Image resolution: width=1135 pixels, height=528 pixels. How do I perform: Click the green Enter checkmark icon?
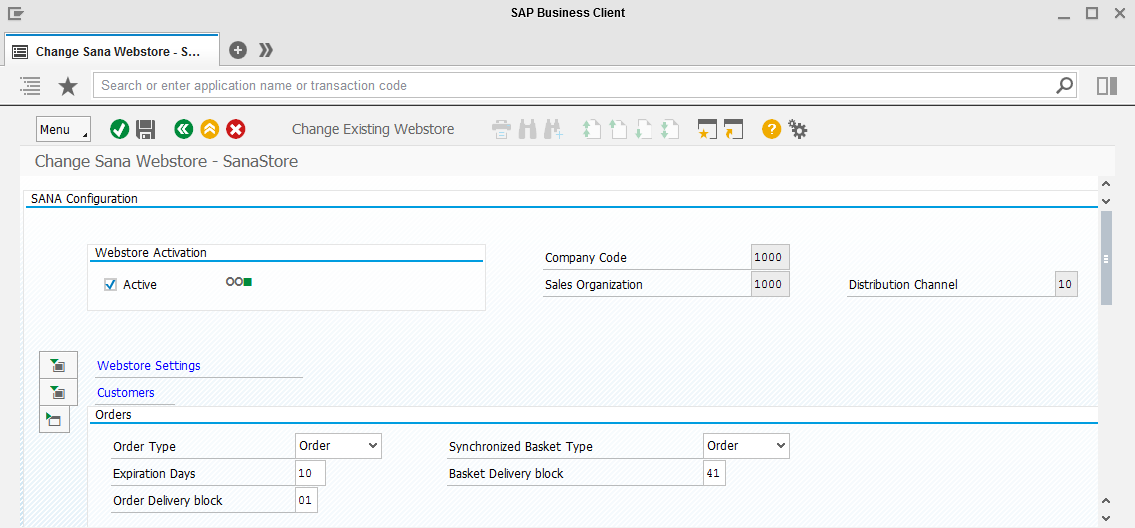pos(119,130)
